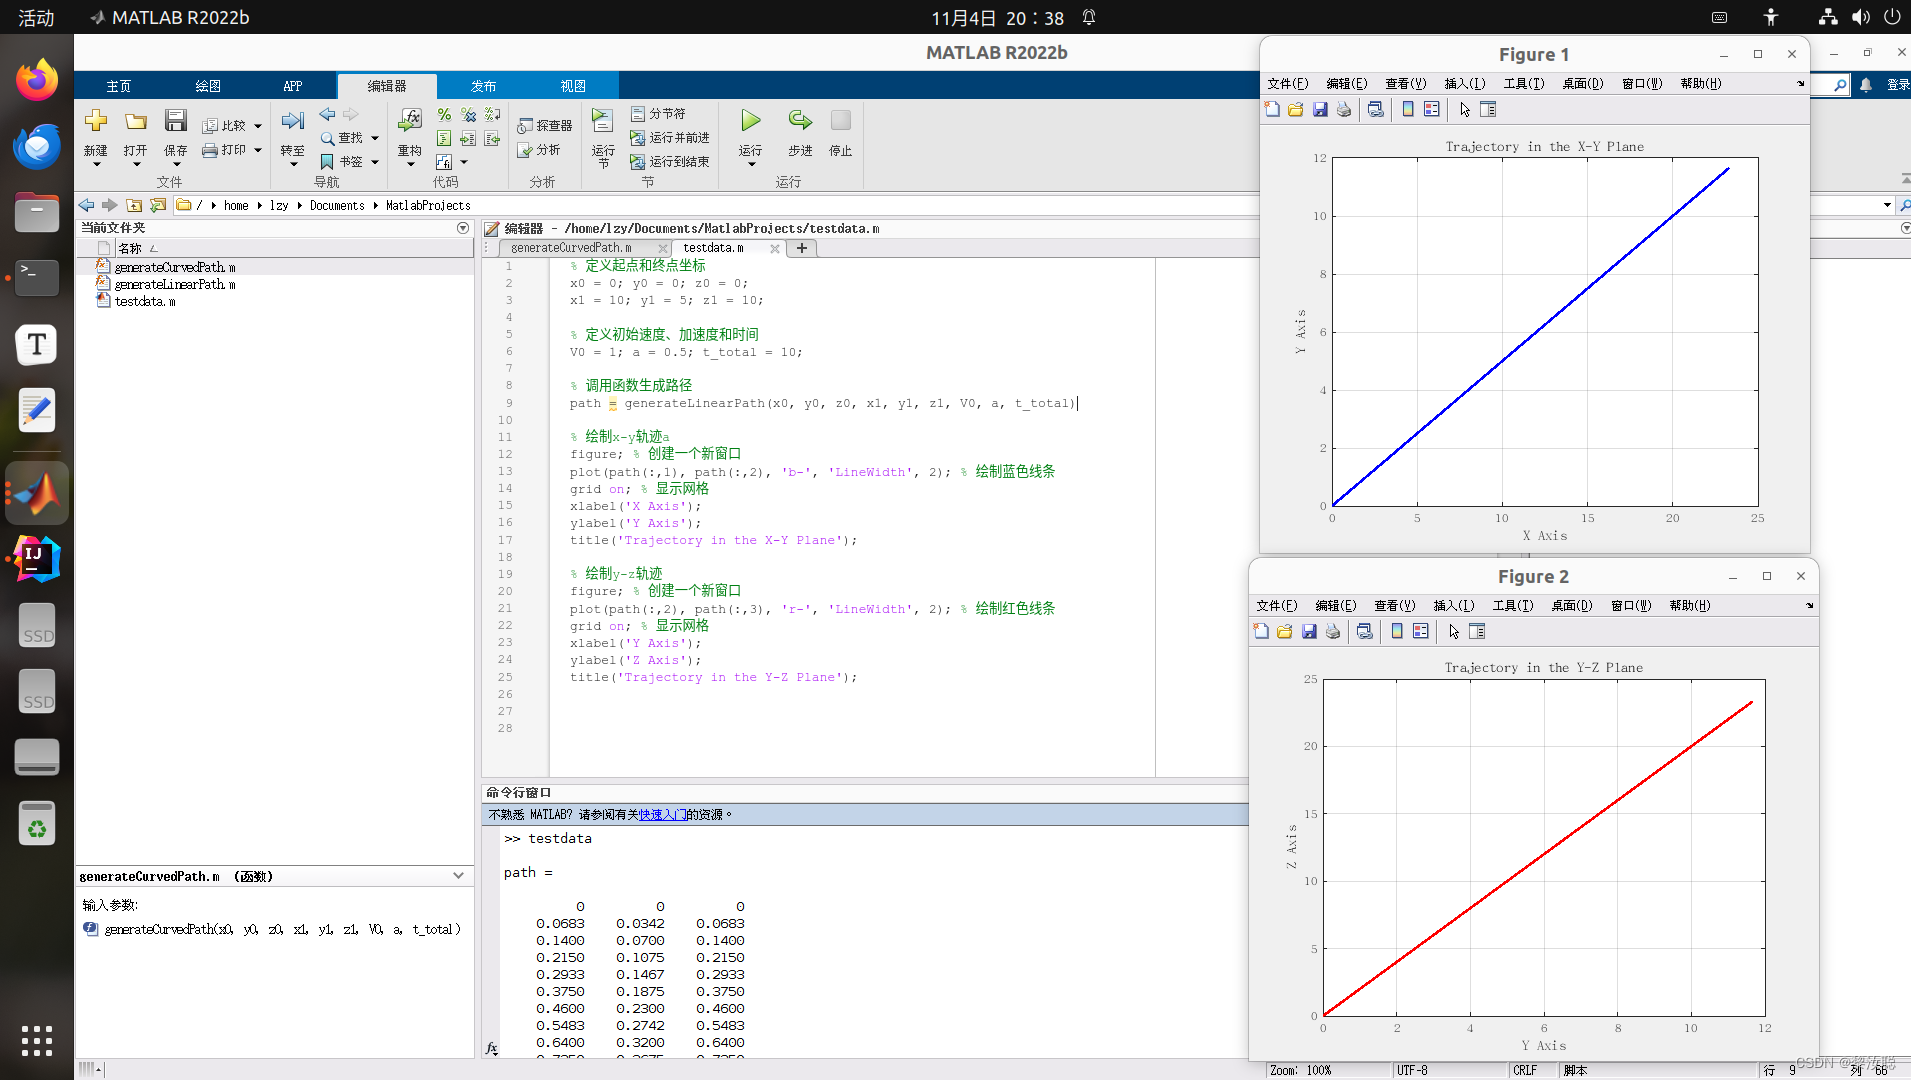Click the browse for folder icon
Screen dimensions: 1911x1080
(158, 205)
